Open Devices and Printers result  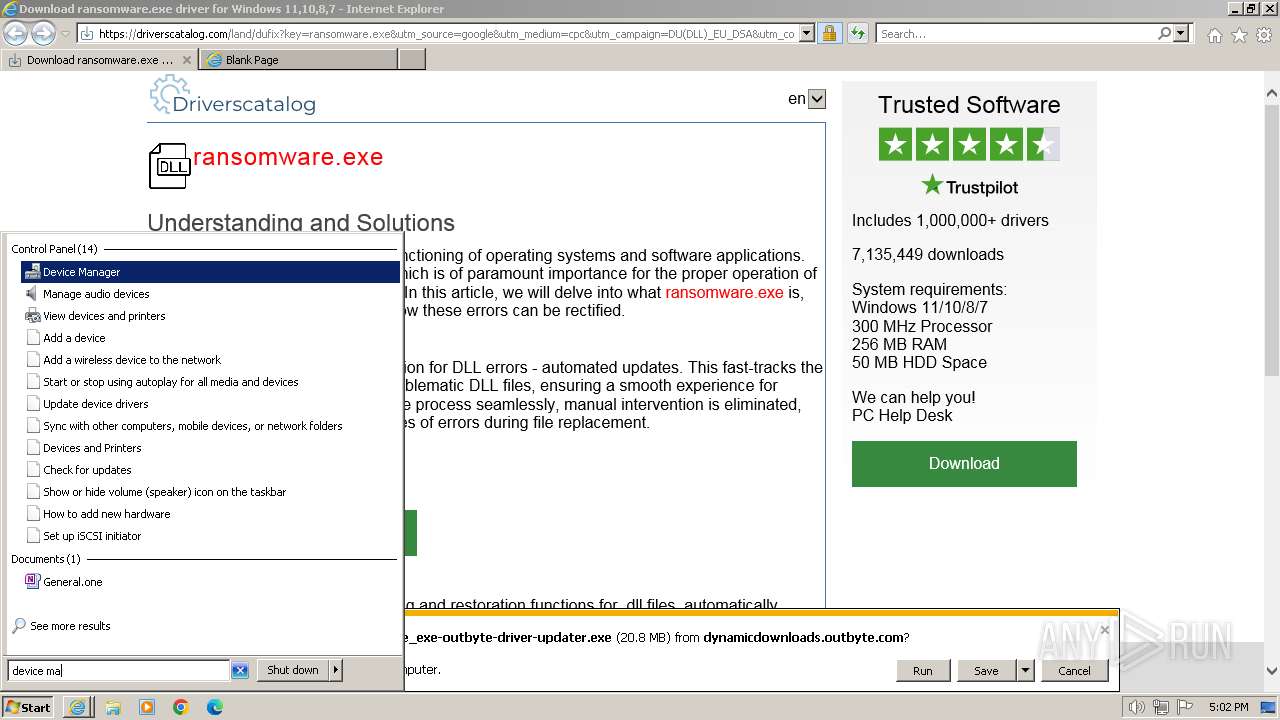(x=210, y=448)
